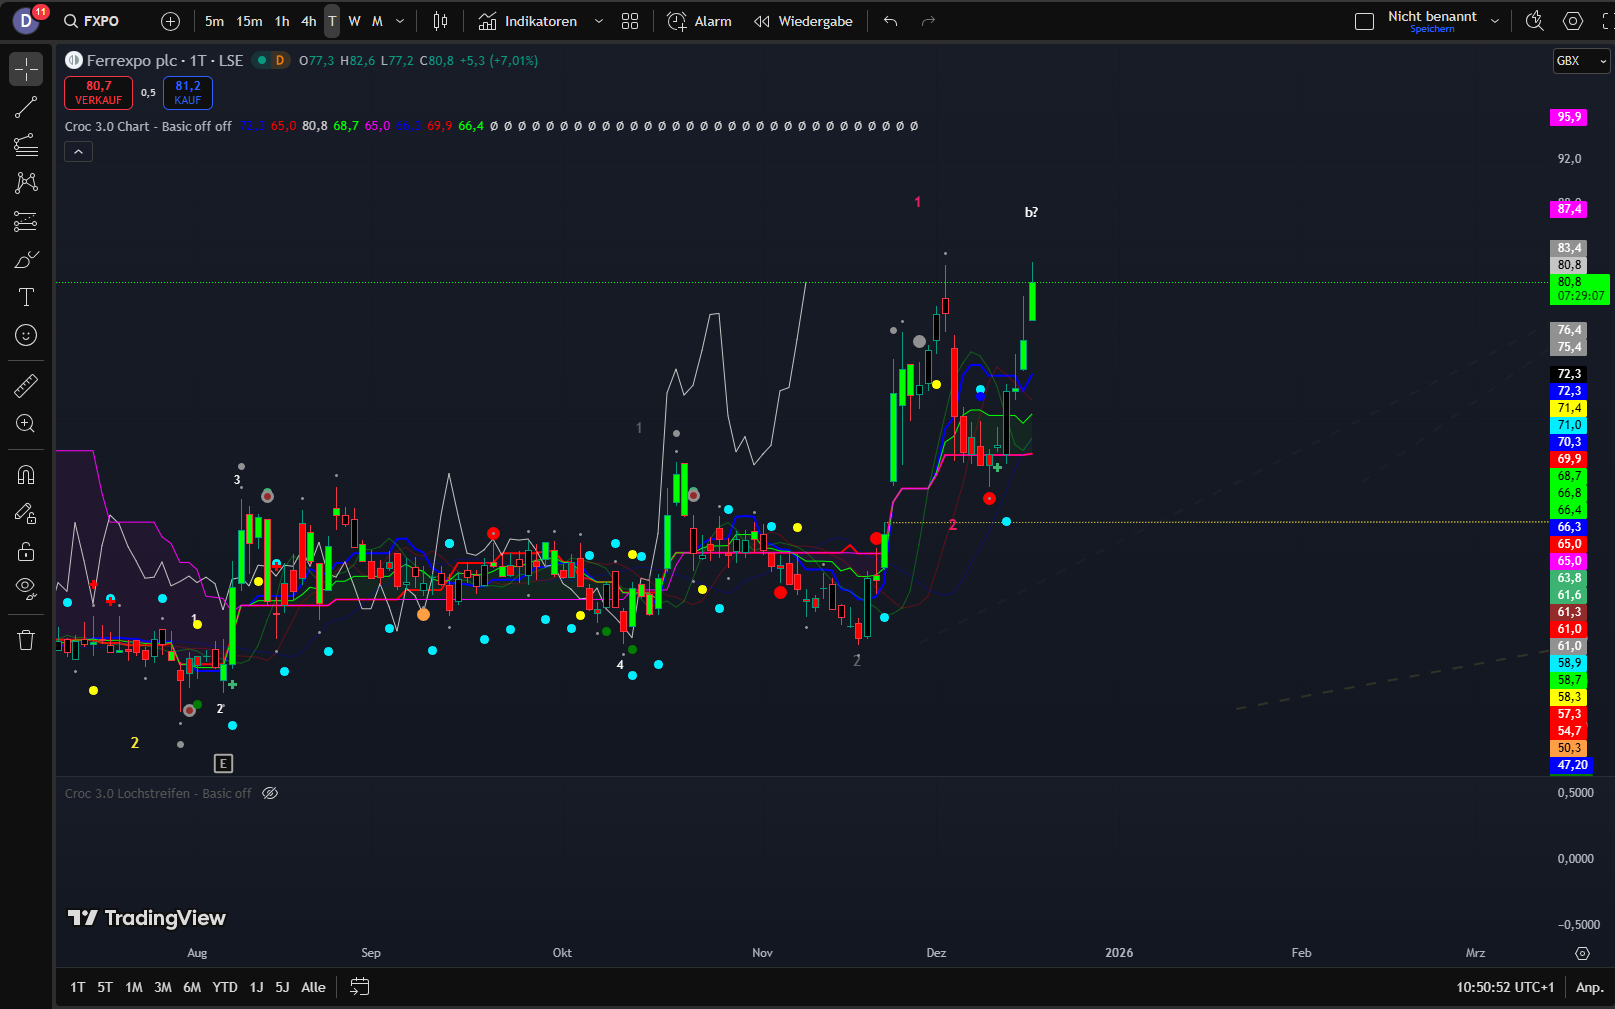This screenshot has height=1009, width=1615.
Task: Expand the timeframe interval dropdown arrow
Action: pyautogui.click(x=400, y=21)
